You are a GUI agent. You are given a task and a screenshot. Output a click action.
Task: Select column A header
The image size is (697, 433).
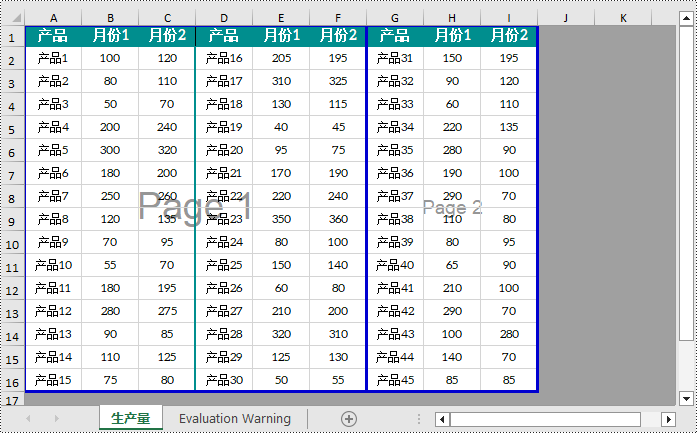(53, 18)
